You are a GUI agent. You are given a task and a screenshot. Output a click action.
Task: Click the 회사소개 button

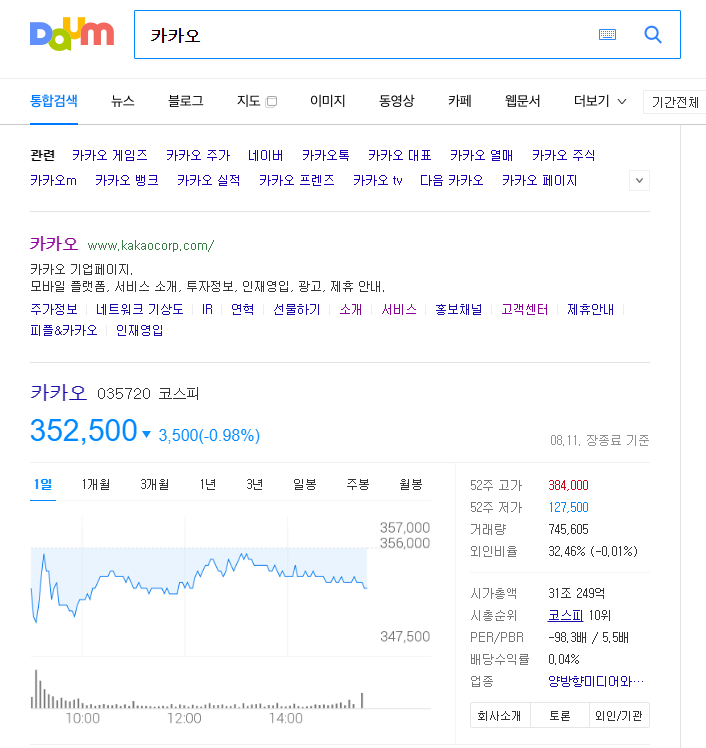(x=500, y=716)
